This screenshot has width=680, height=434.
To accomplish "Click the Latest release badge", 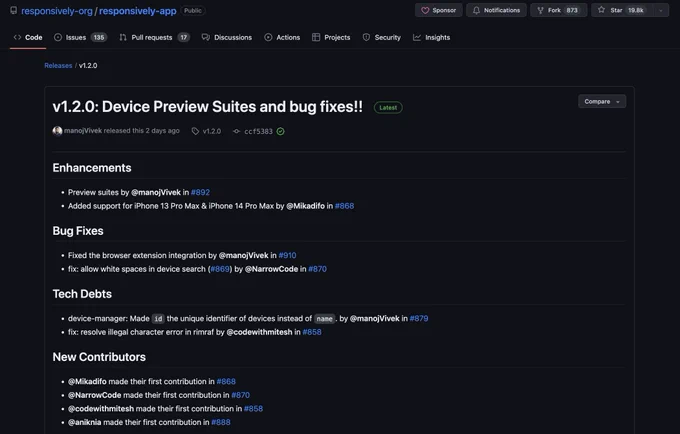I will pyautogui.click(x=388, y=108).
